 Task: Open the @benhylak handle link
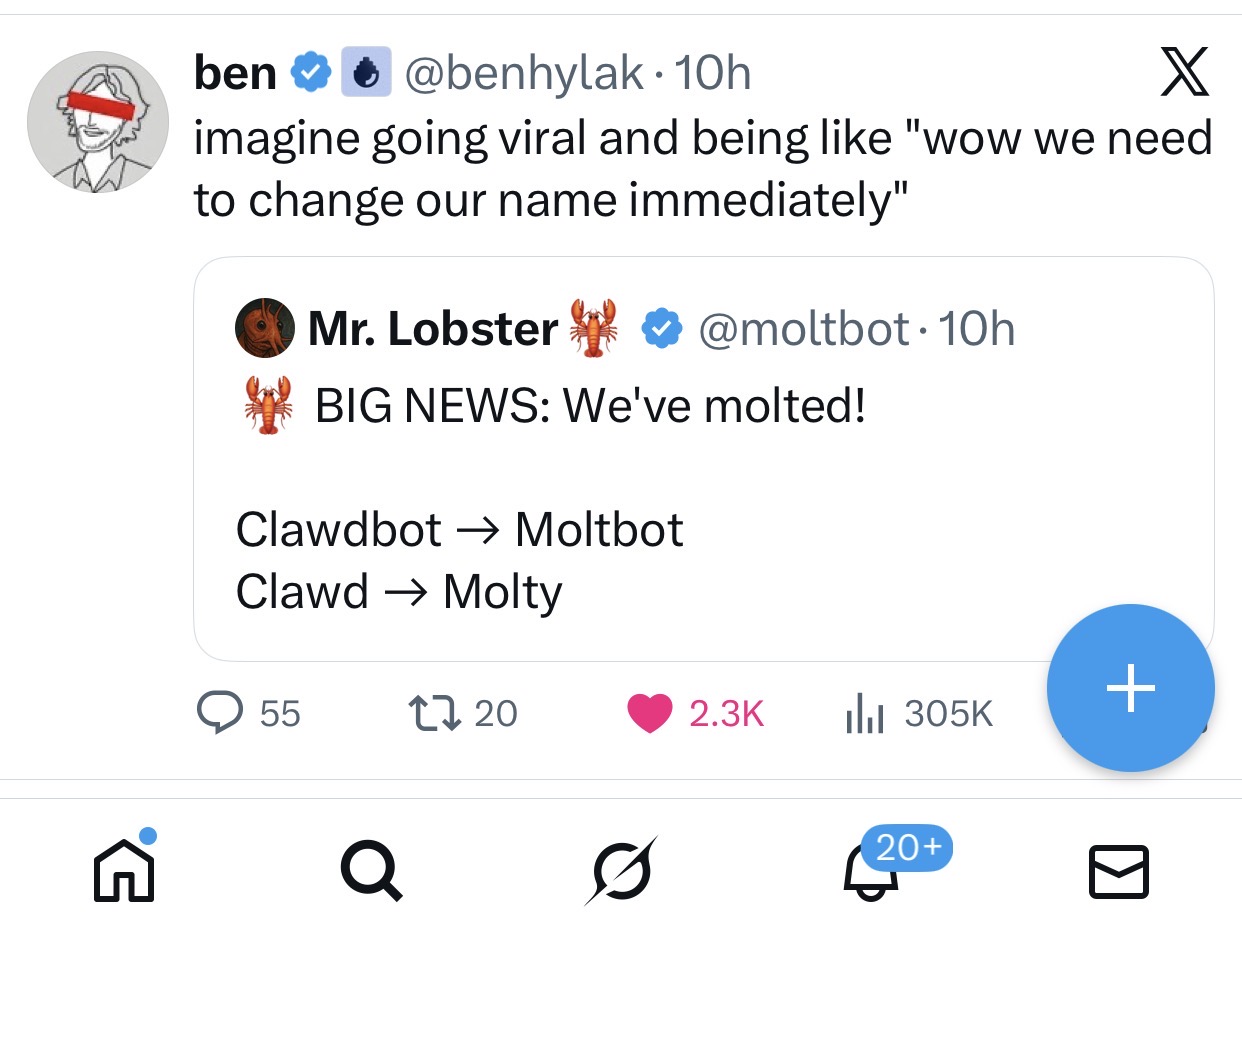pos(523,73)
